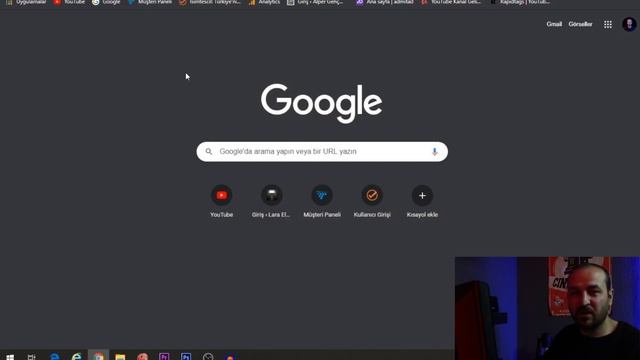Screen dimensions: 640x360
Task: Launch Adobe Premiere Pro from taskbar
Action: coord(164,357)
